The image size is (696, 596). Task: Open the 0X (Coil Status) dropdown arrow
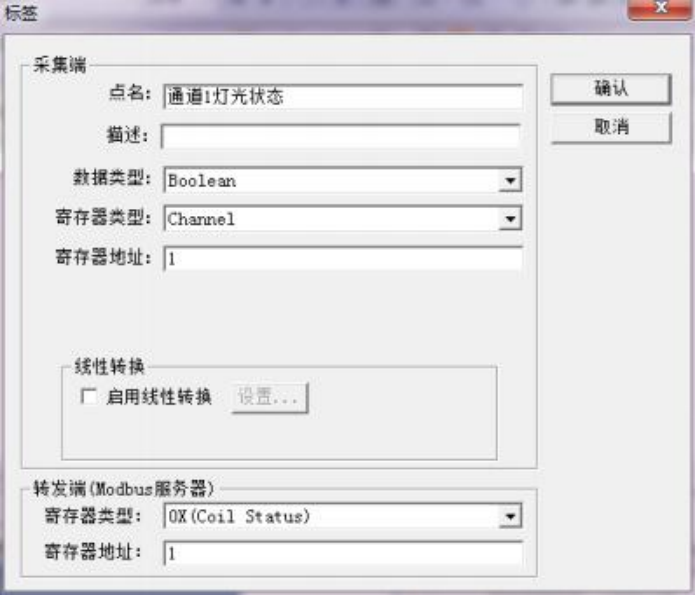(510, 516)
